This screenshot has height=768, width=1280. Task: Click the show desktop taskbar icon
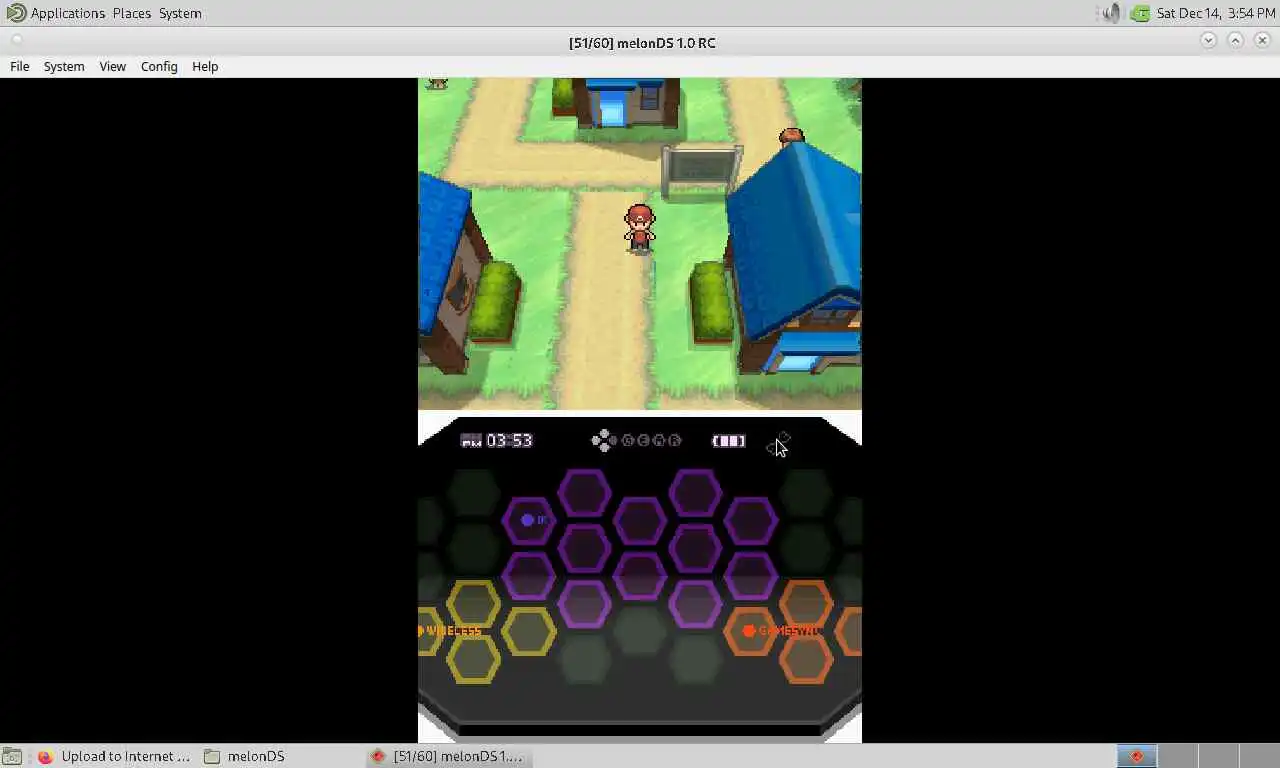tap(11, 757)
